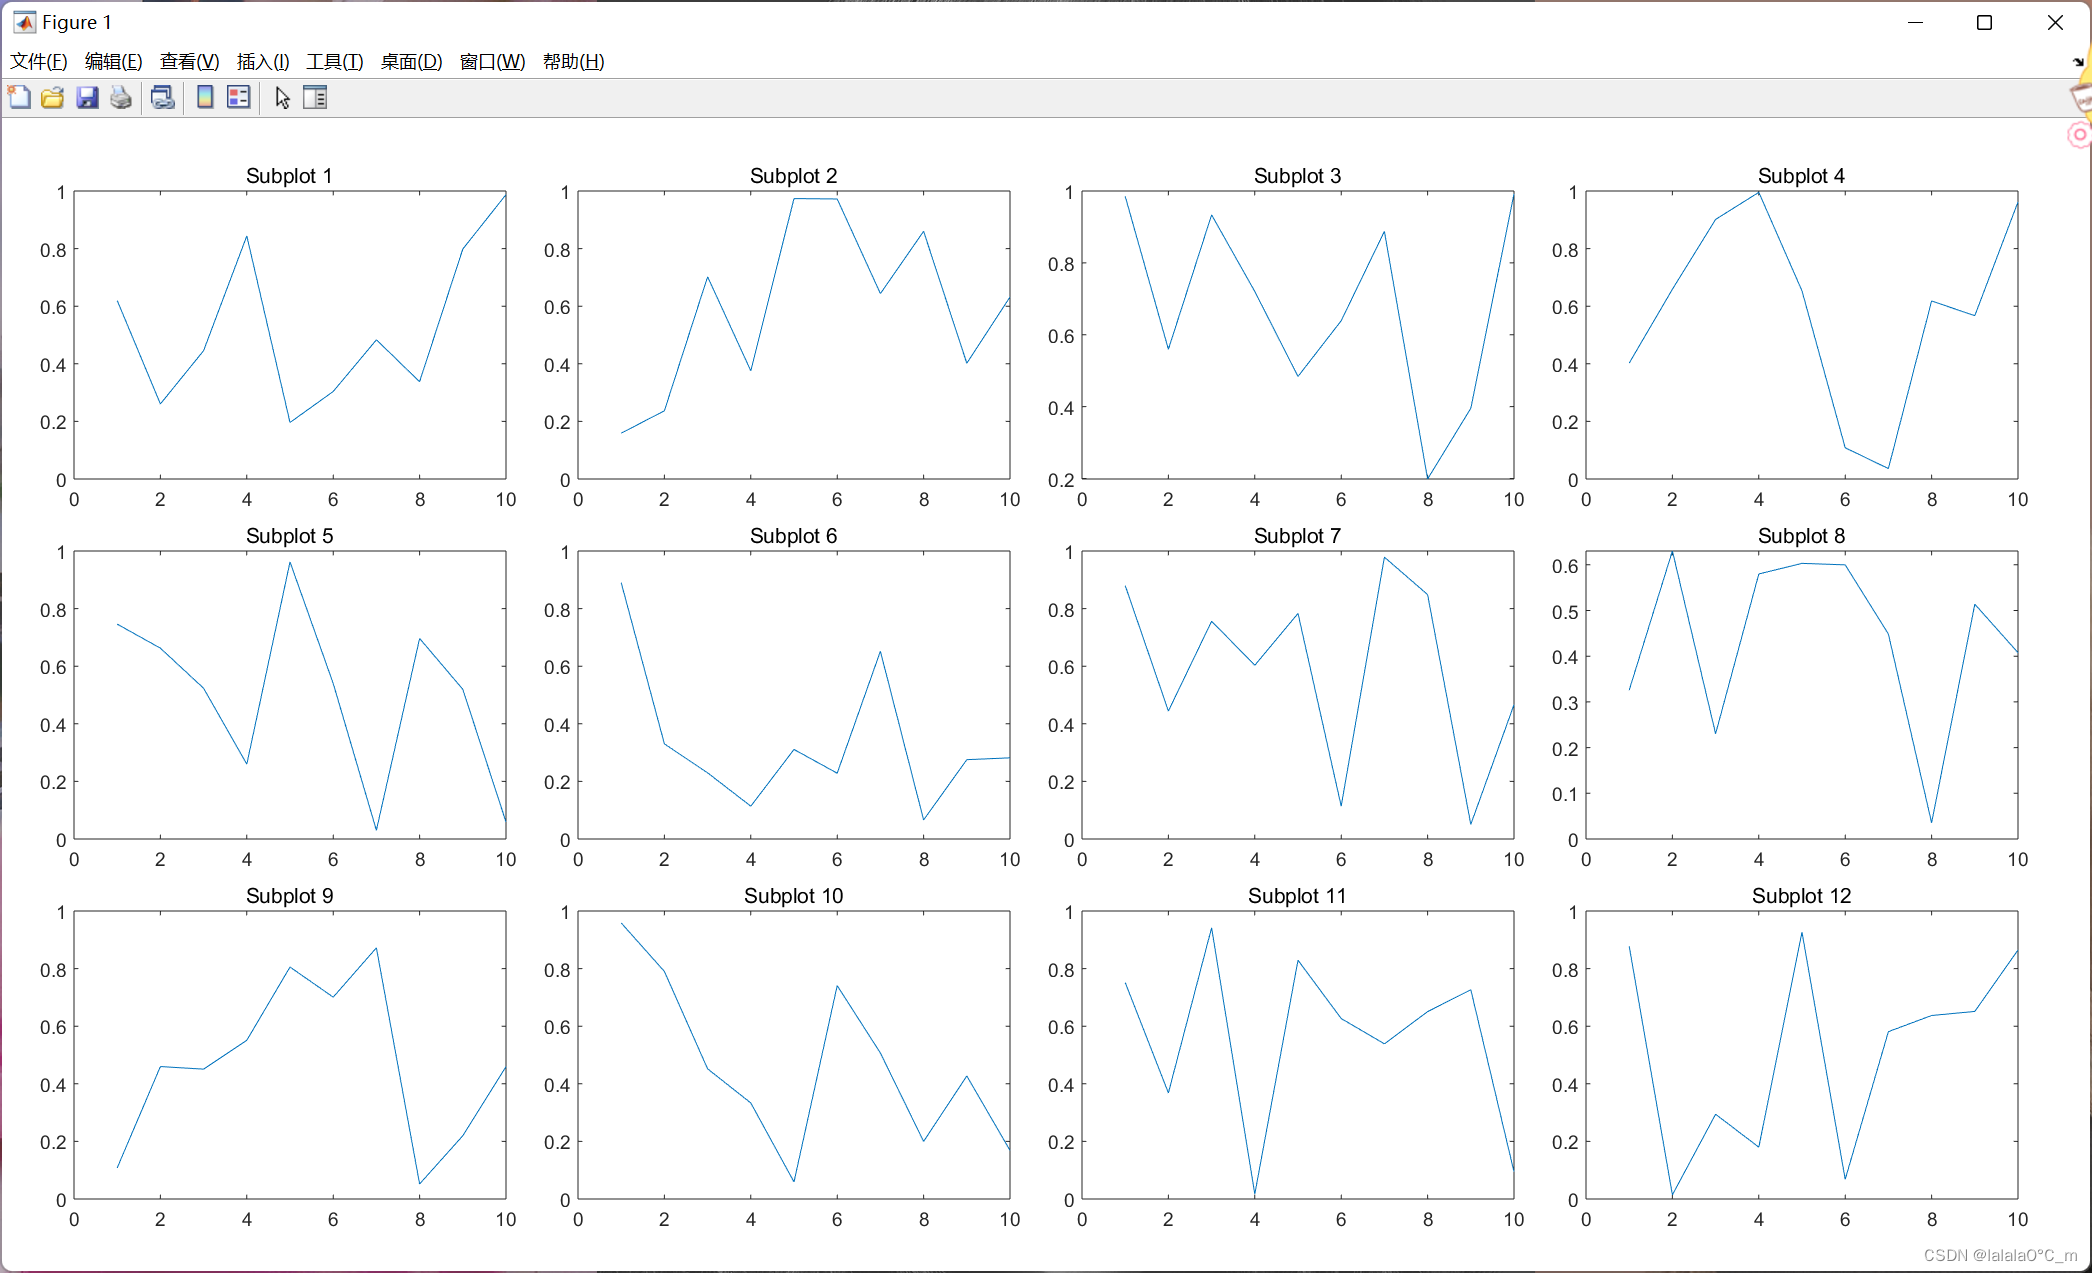Open the 桌面(D) menu

(412, 62)
